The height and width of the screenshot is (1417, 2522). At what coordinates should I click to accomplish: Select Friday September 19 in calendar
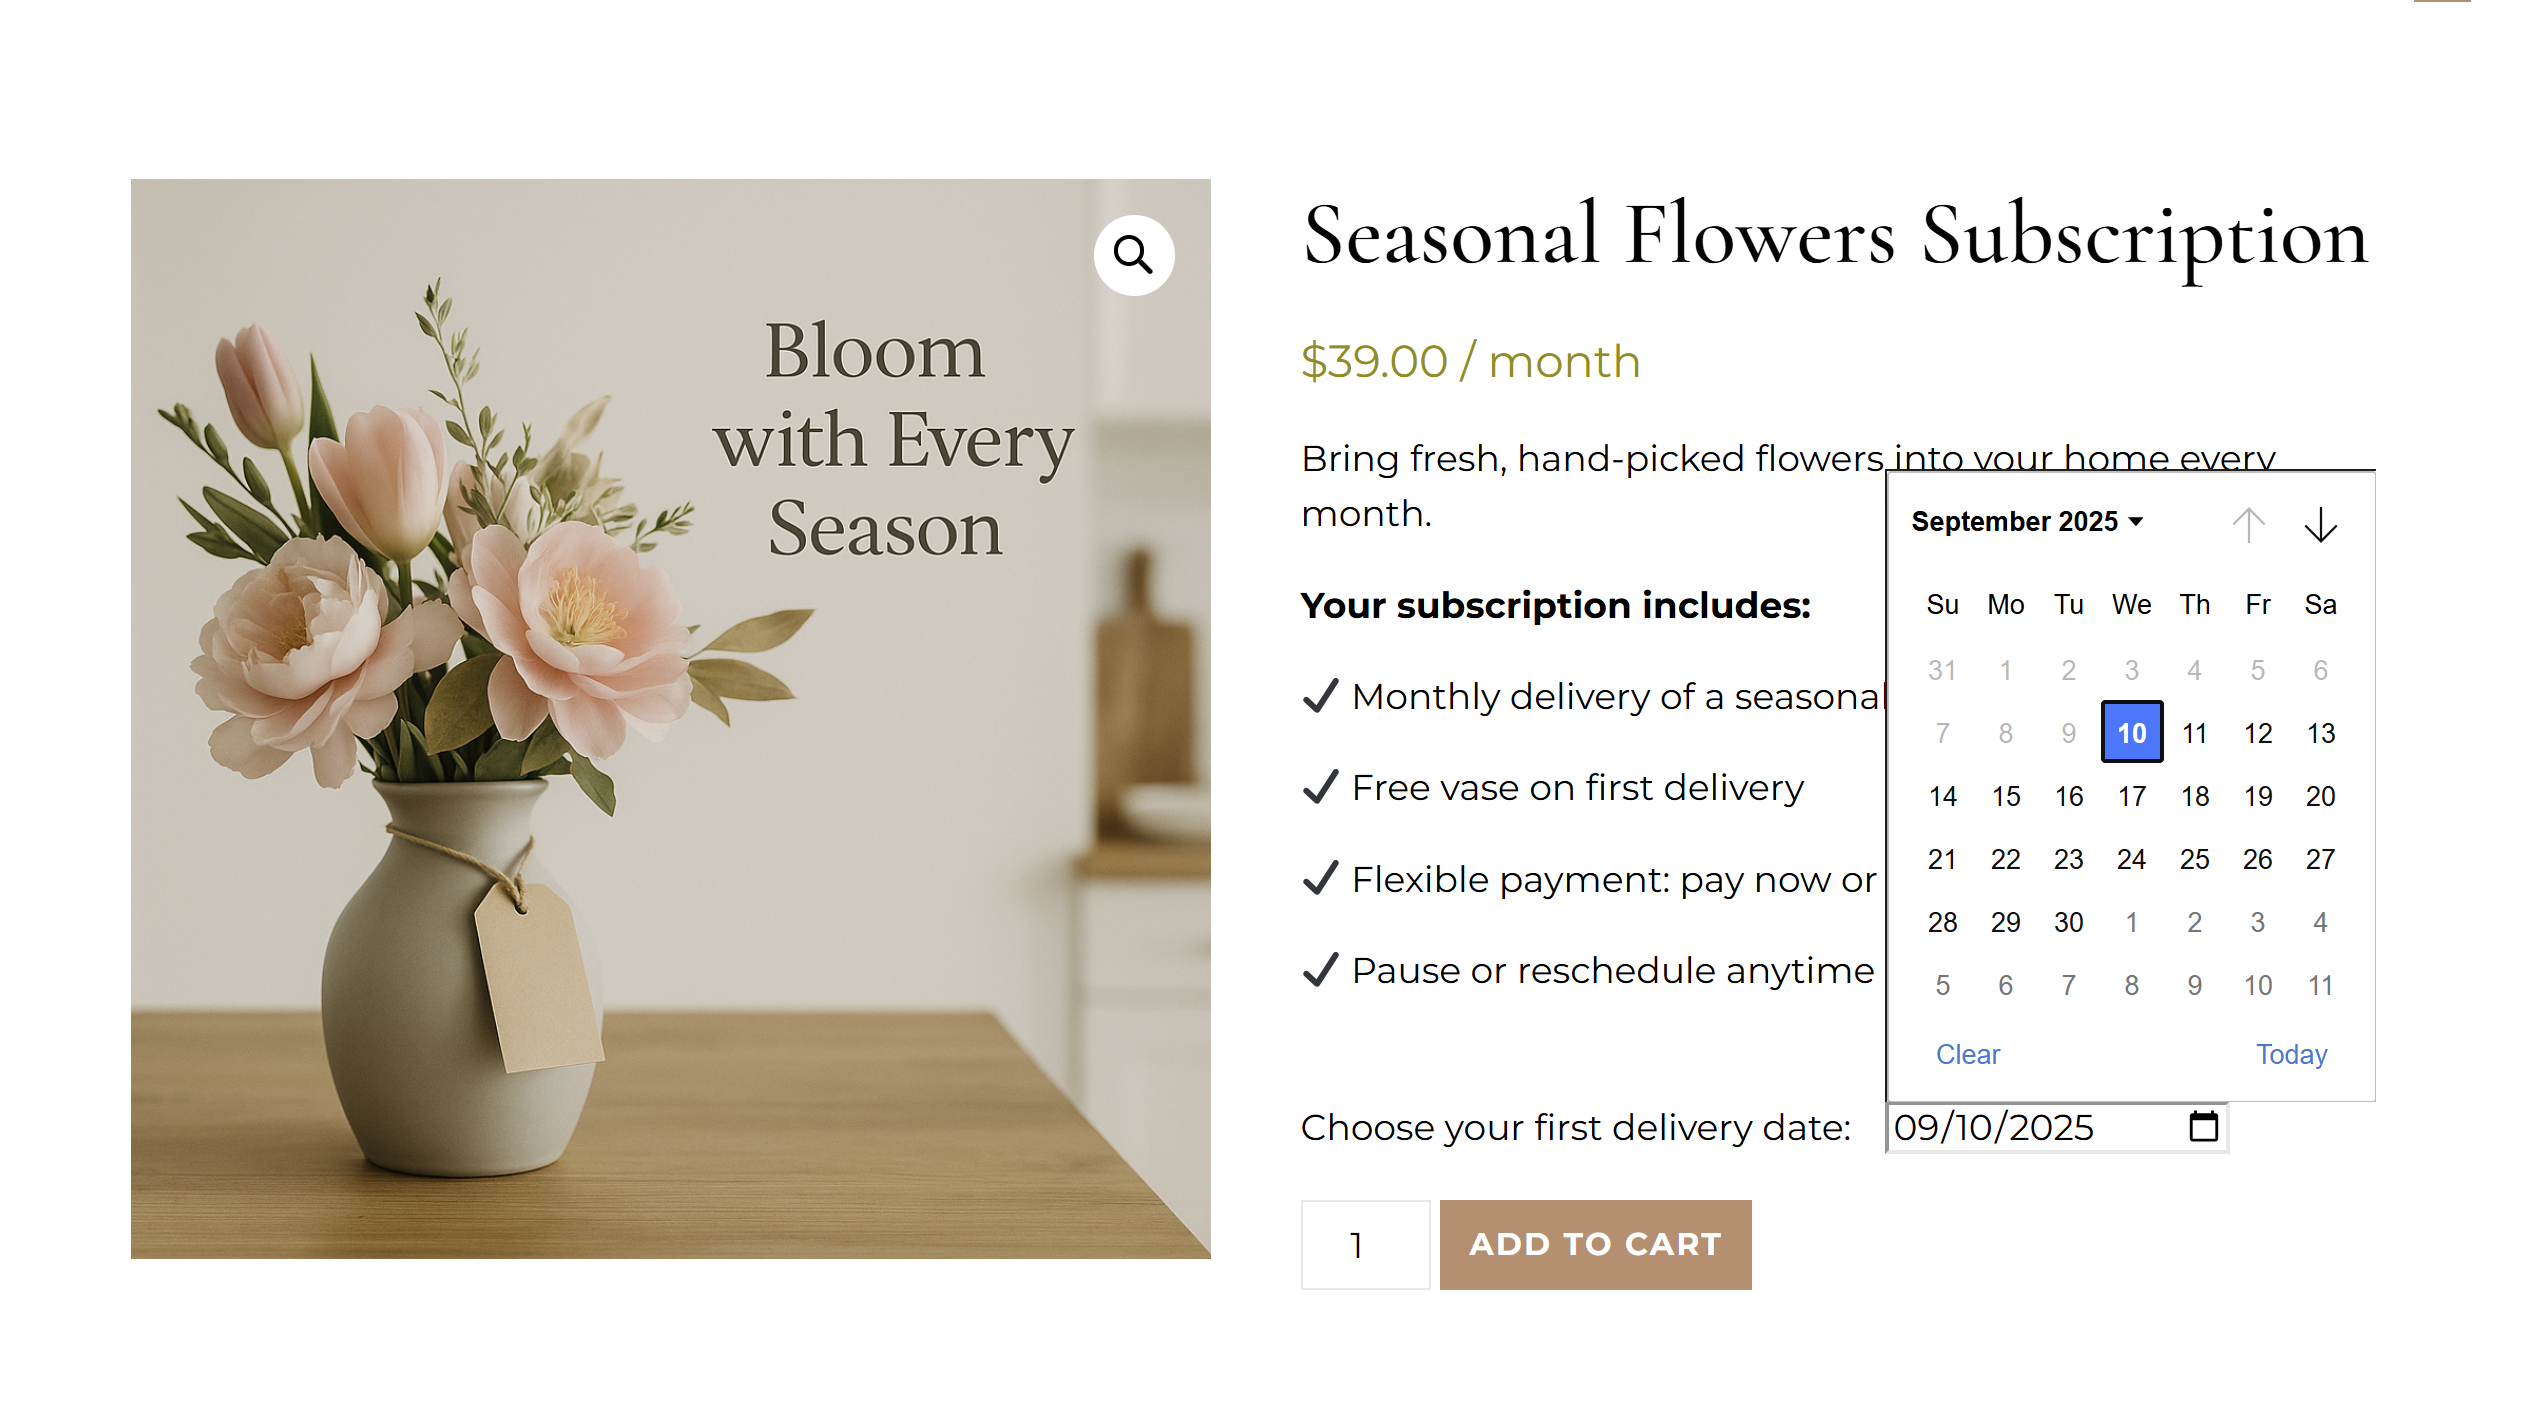[2257, 796]
